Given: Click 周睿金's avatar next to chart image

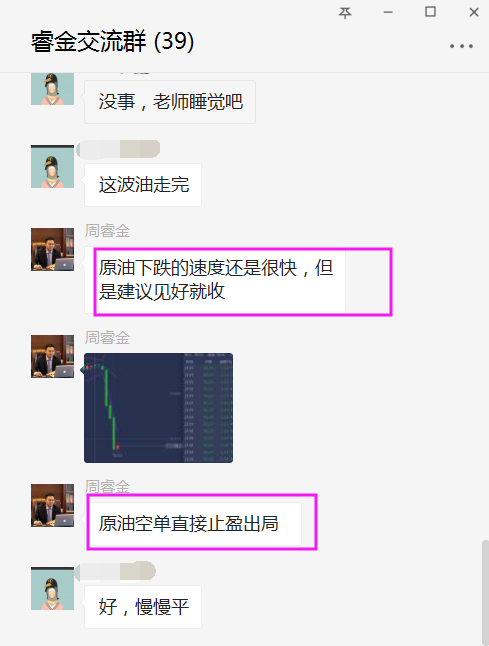Looking at the screenshot, I should [x=52, y=356].
